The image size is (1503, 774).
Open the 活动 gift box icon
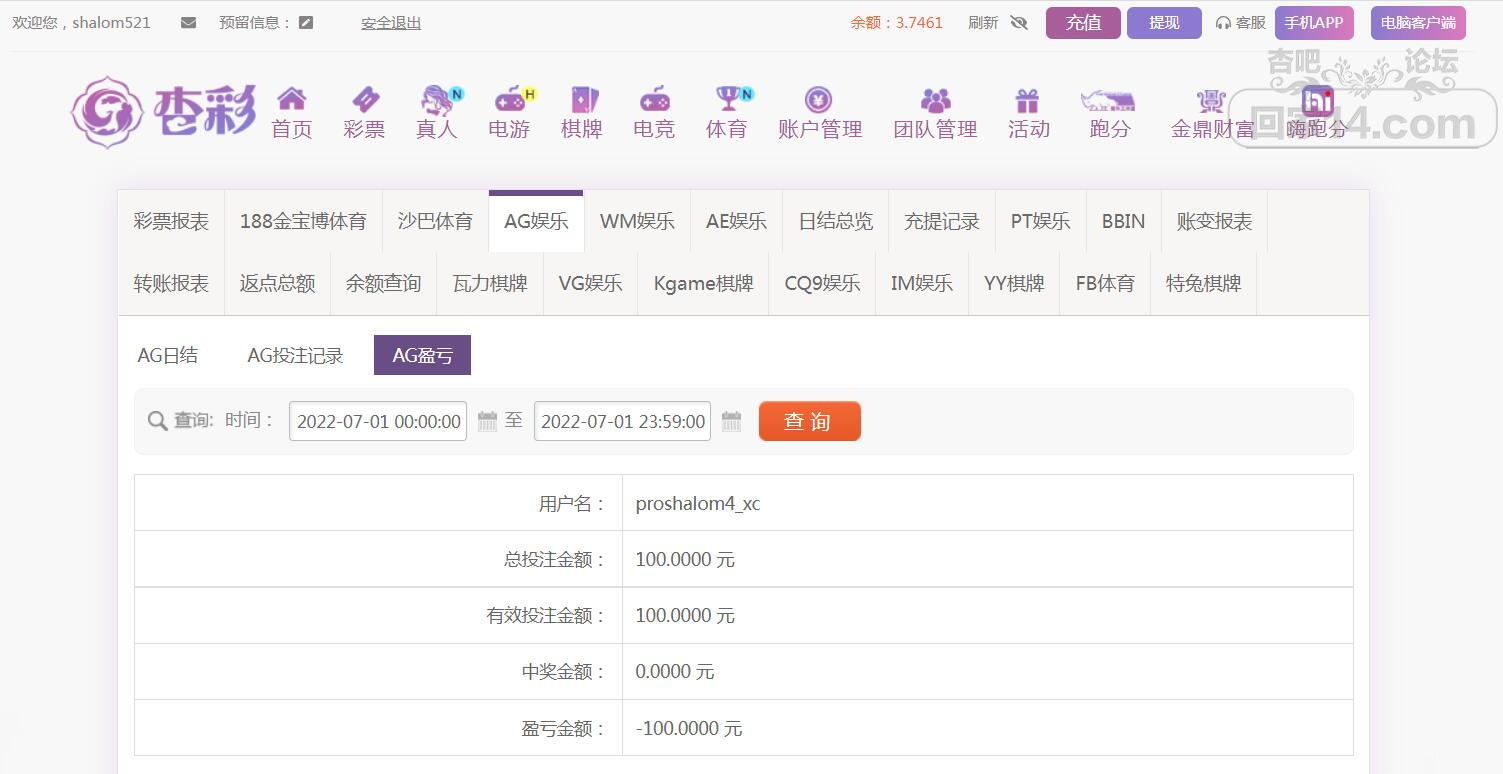click(x=1027, y=100)
